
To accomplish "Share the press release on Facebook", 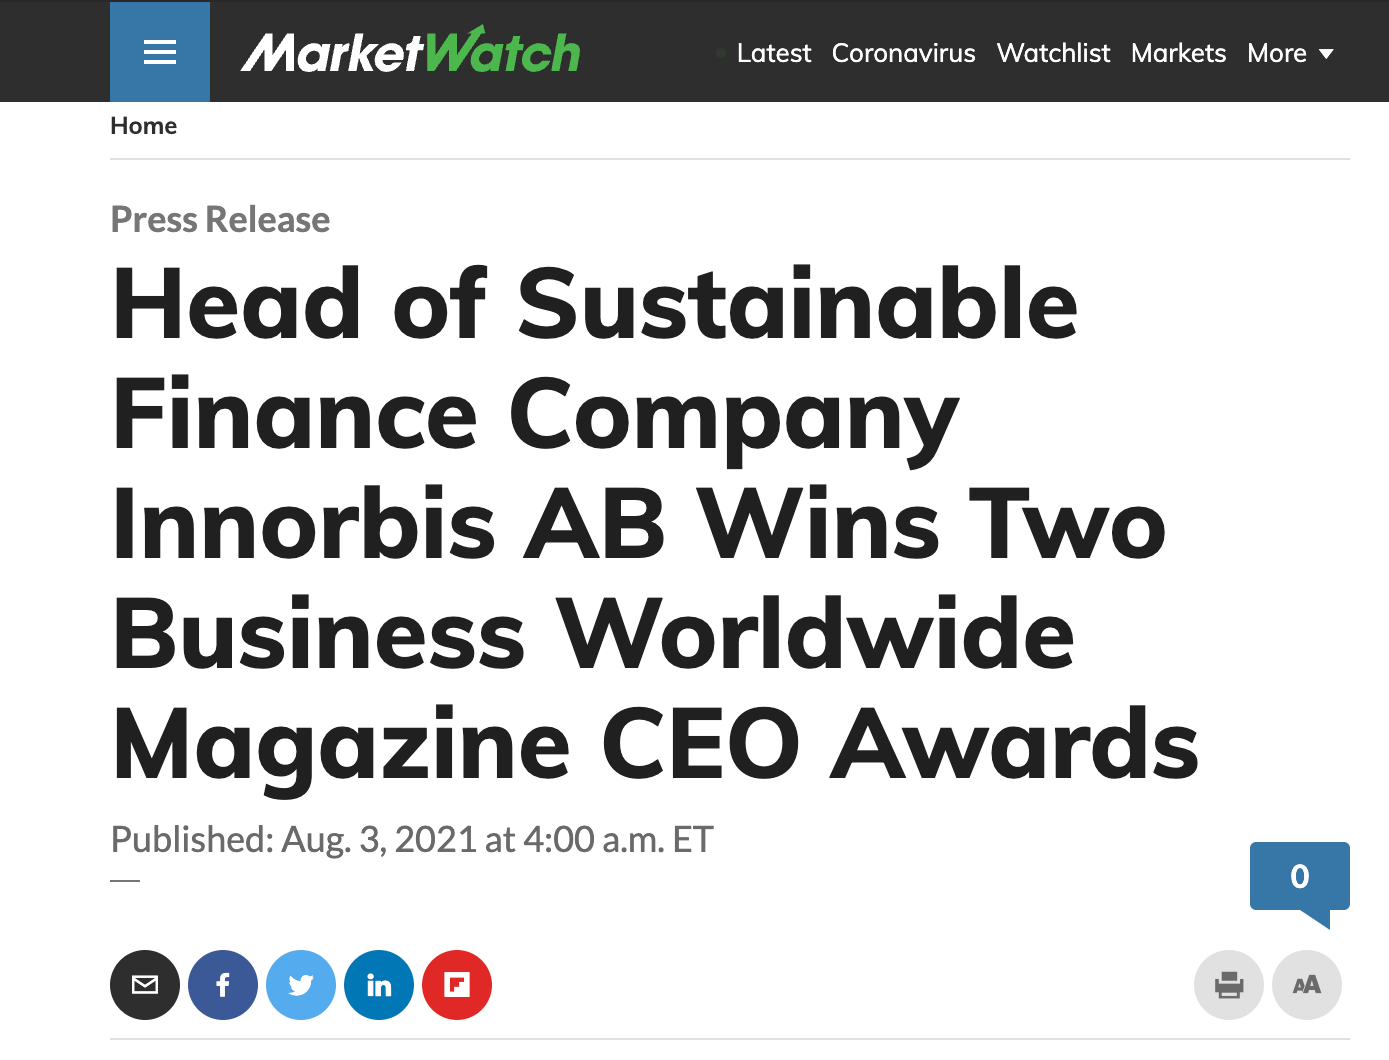I will click(x=223, y=985).
